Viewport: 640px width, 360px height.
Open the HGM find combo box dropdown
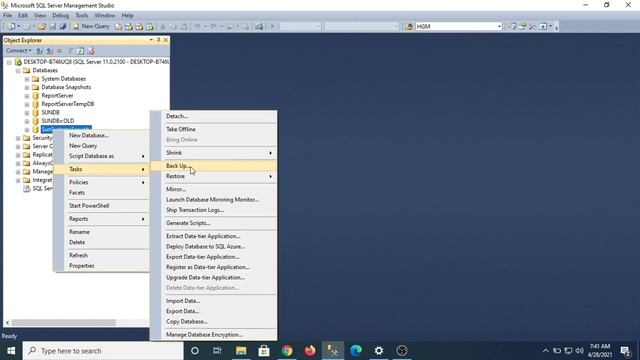(x=499, y=27)
